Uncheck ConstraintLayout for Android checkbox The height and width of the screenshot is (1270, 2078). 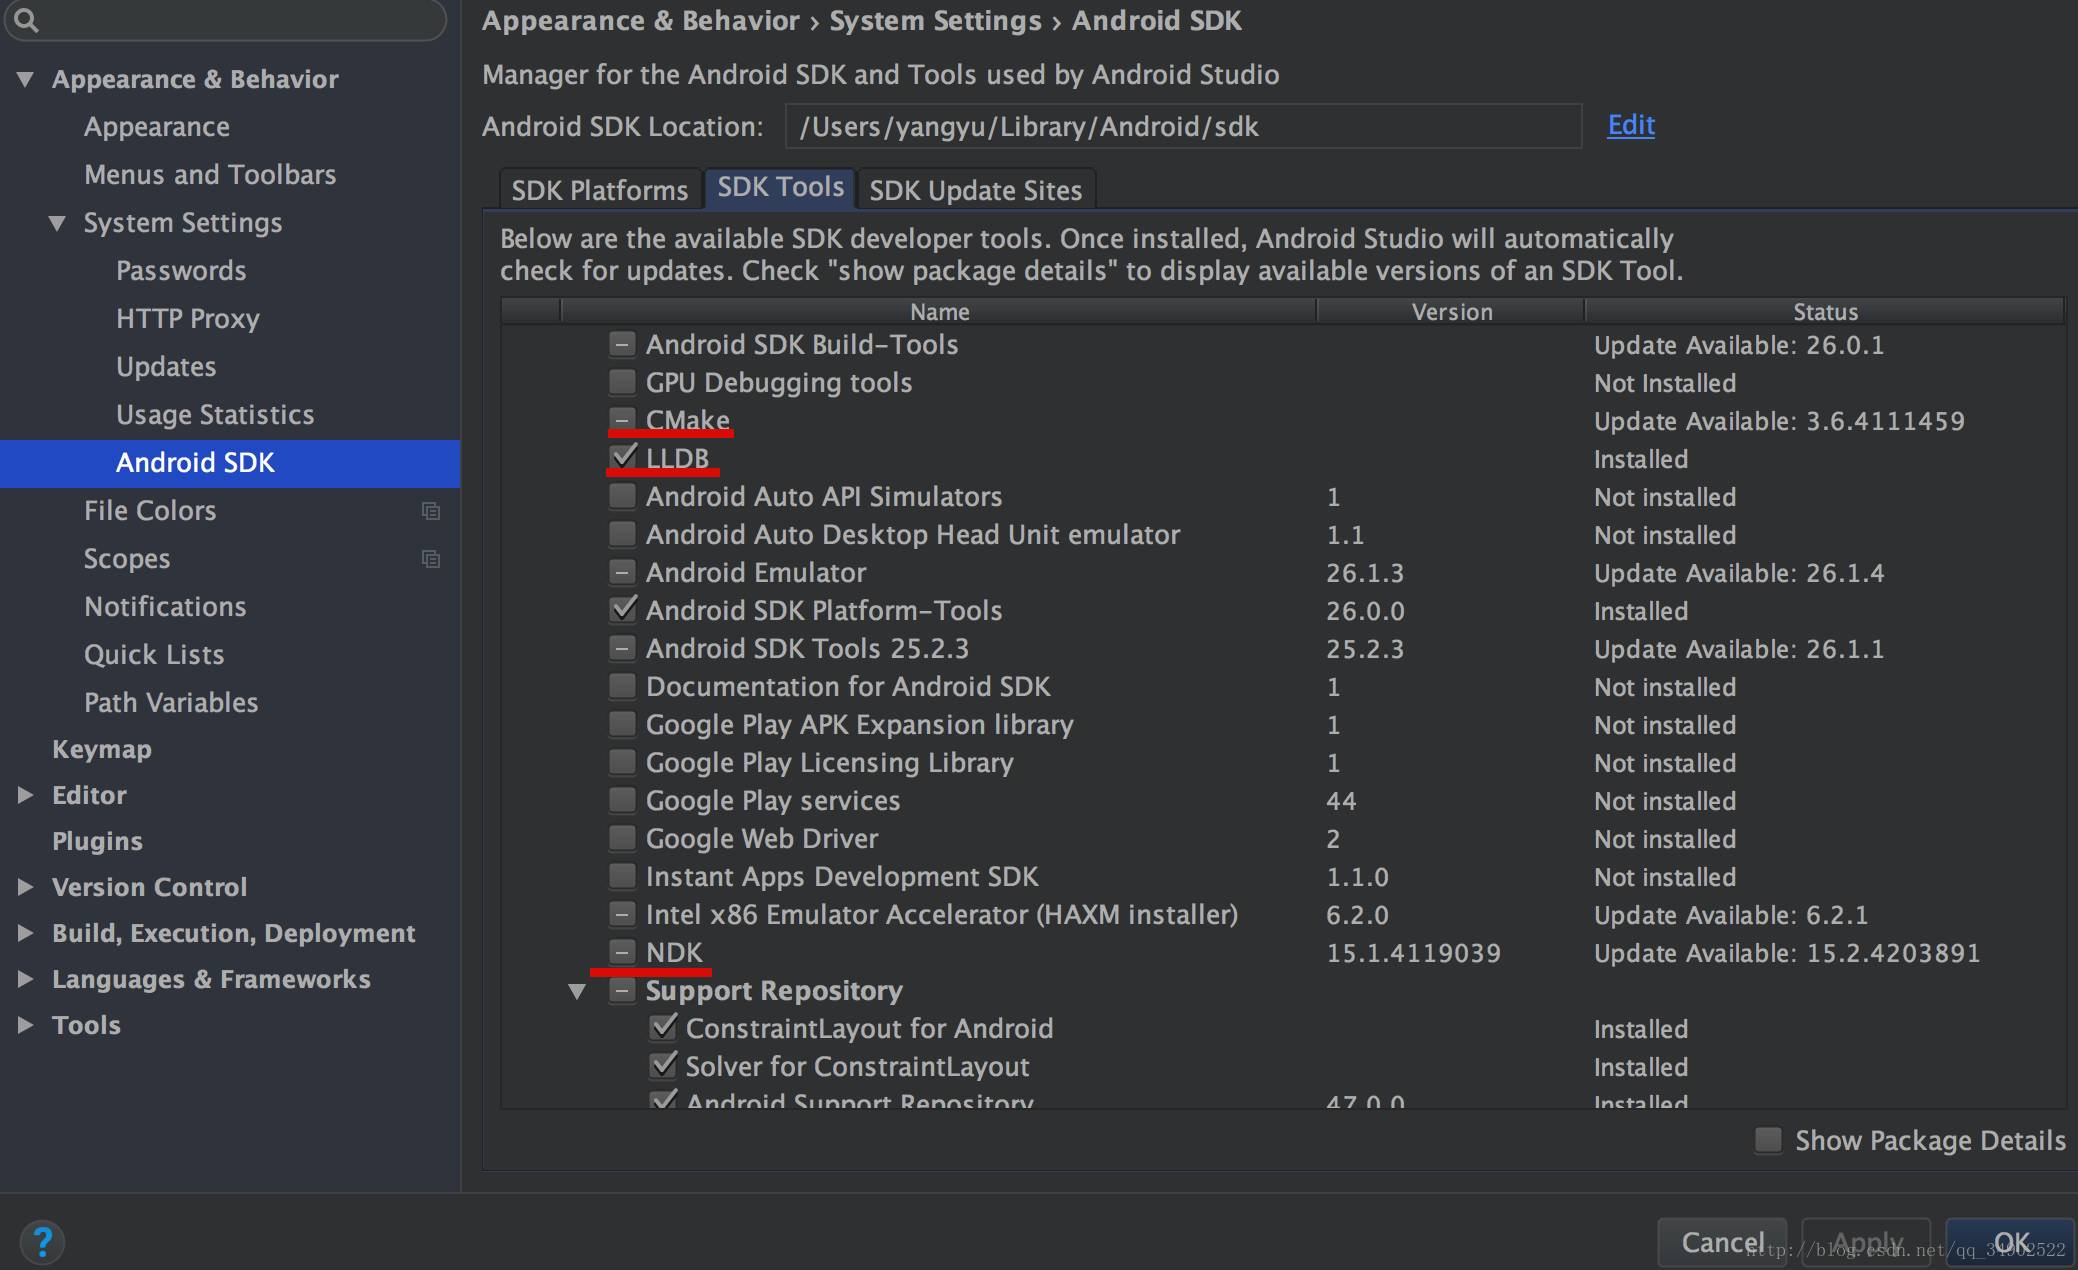[x=662, y=1028]
